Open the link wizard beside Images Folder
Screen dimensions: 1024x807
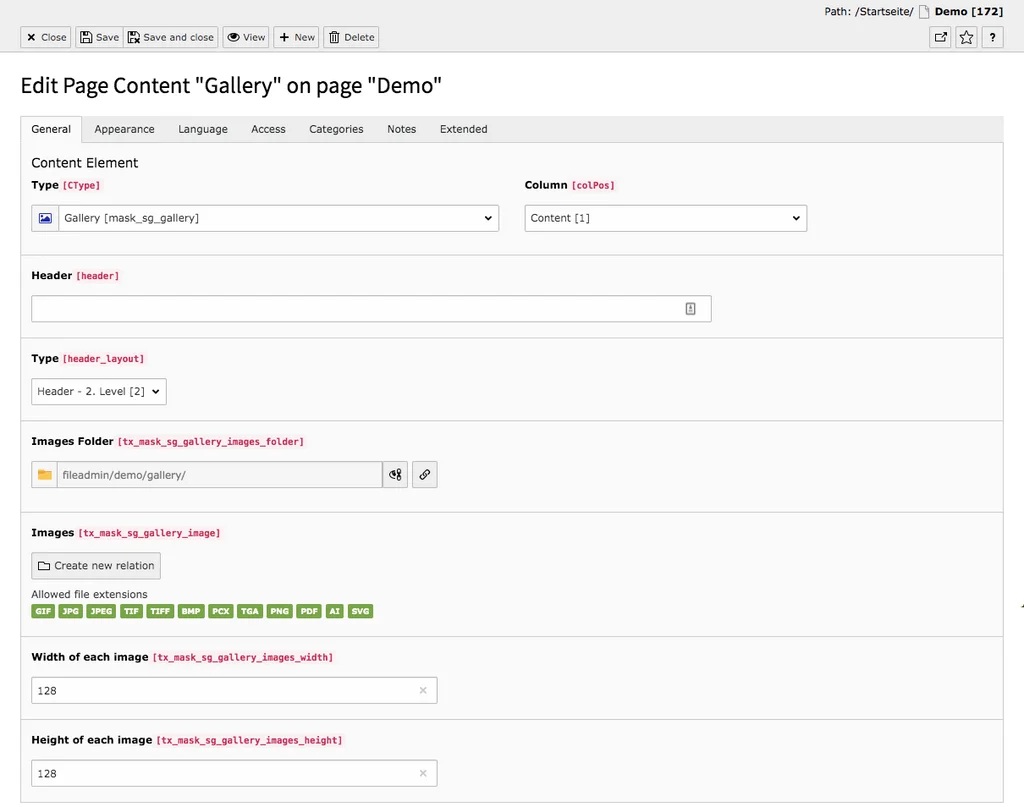(x=424, y=474)
